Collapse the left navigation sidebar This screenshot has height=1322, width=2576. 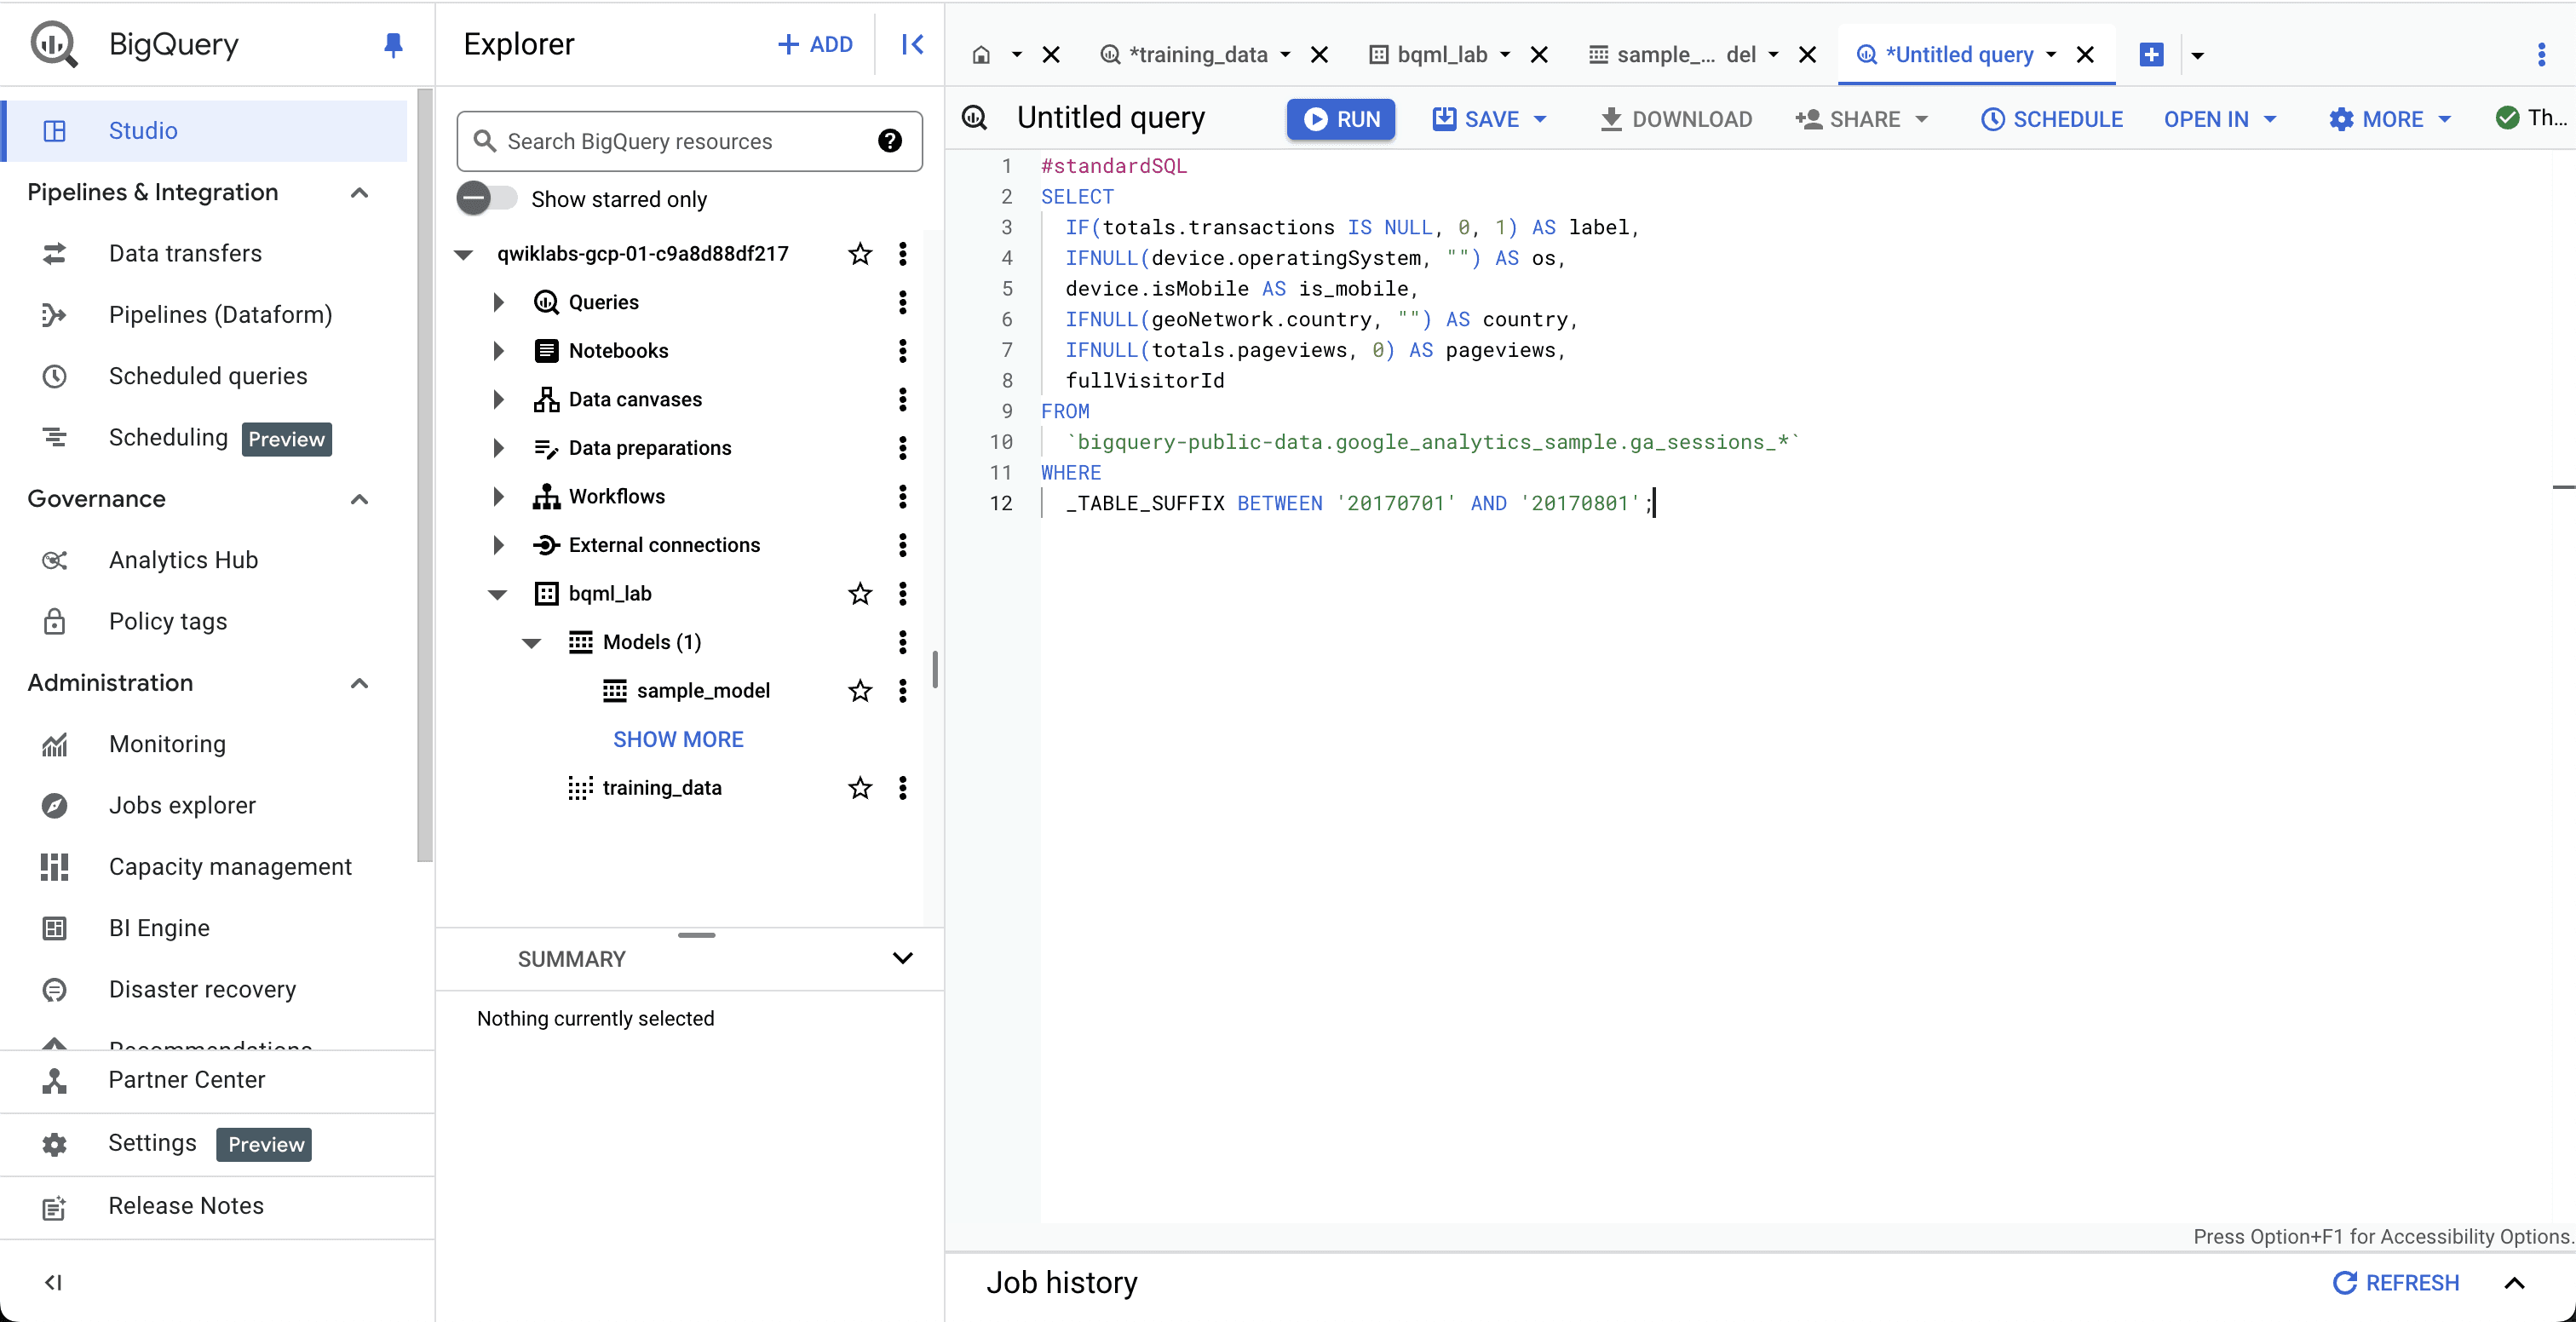pyautogui.click(x=54, y=1282)
